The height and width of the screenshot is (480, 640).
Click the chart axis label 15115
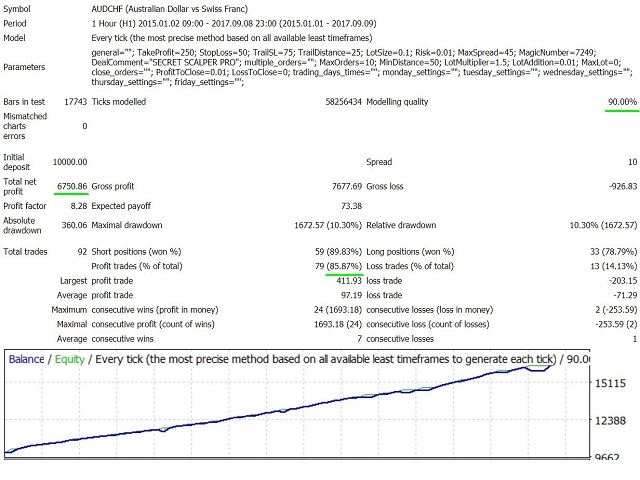tap(610, 383)
